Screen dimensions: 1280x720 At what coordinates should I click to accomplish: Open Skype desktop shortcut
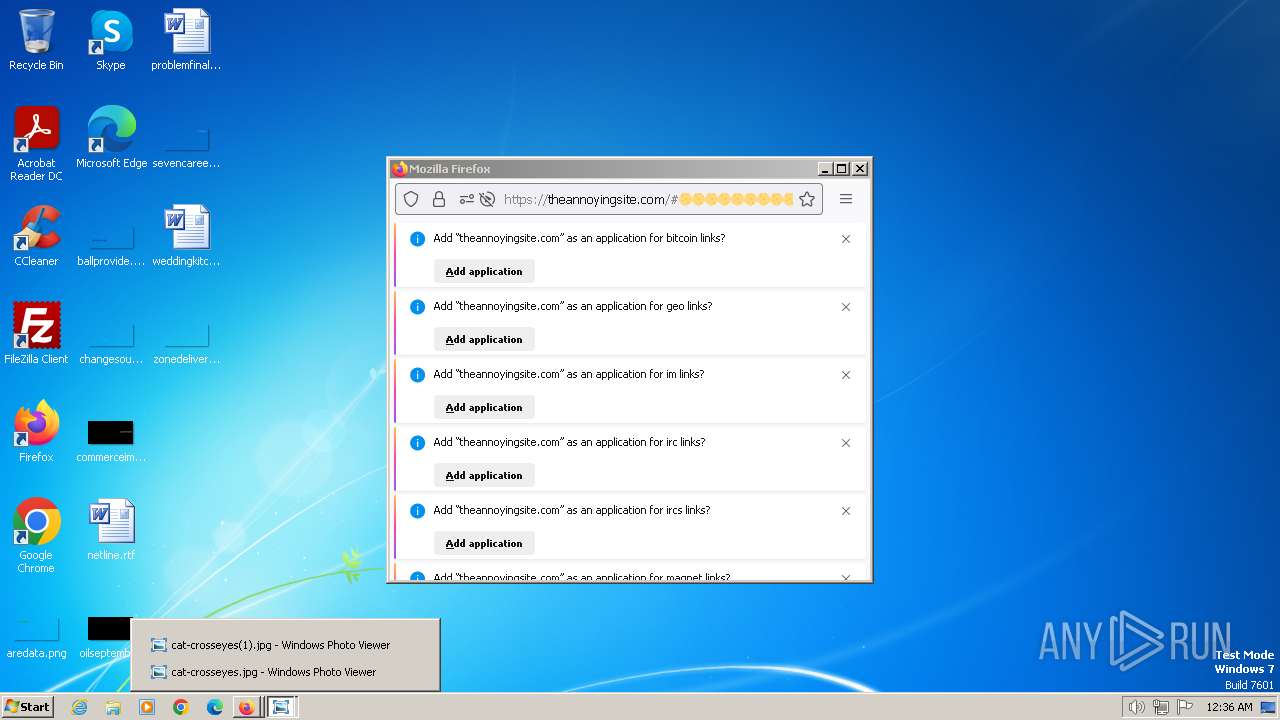pyautogui.click(x=110, y=41)
